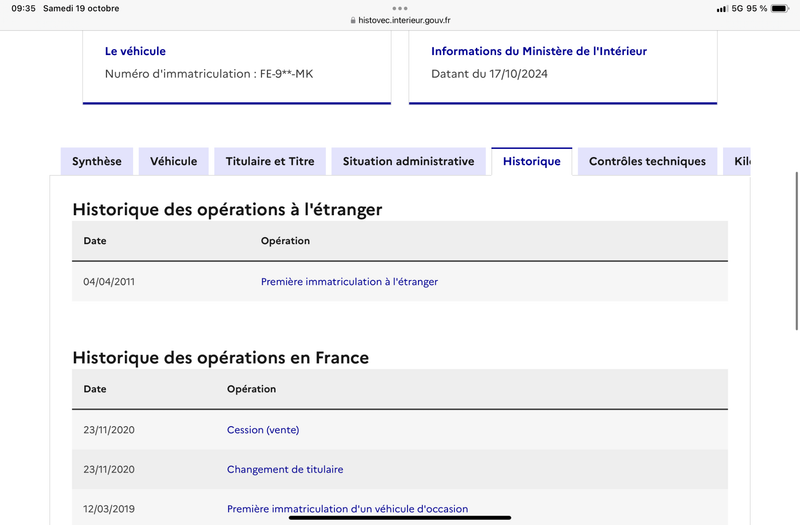The image size is (800, 525).
Task: Open the Synthèse tab
Action: click(x=97, y=161)
